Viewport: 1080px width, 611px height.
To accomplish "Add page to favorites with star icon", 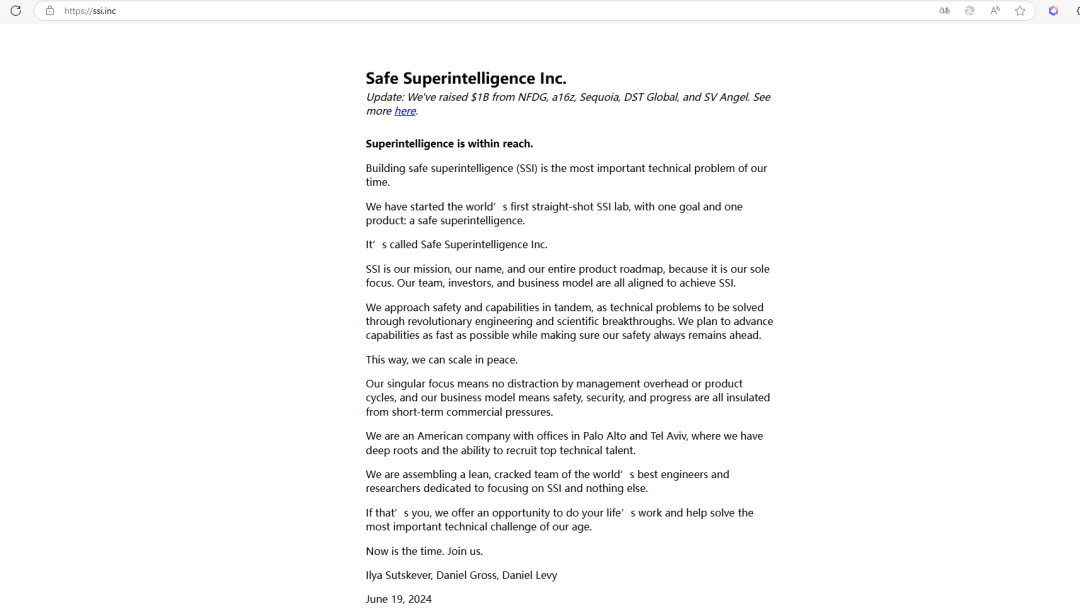I will (1020, 11).
